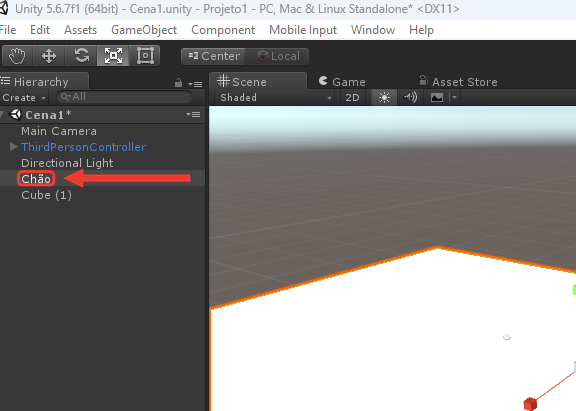Toggle the Center pivot mode button

pos(213,56)
